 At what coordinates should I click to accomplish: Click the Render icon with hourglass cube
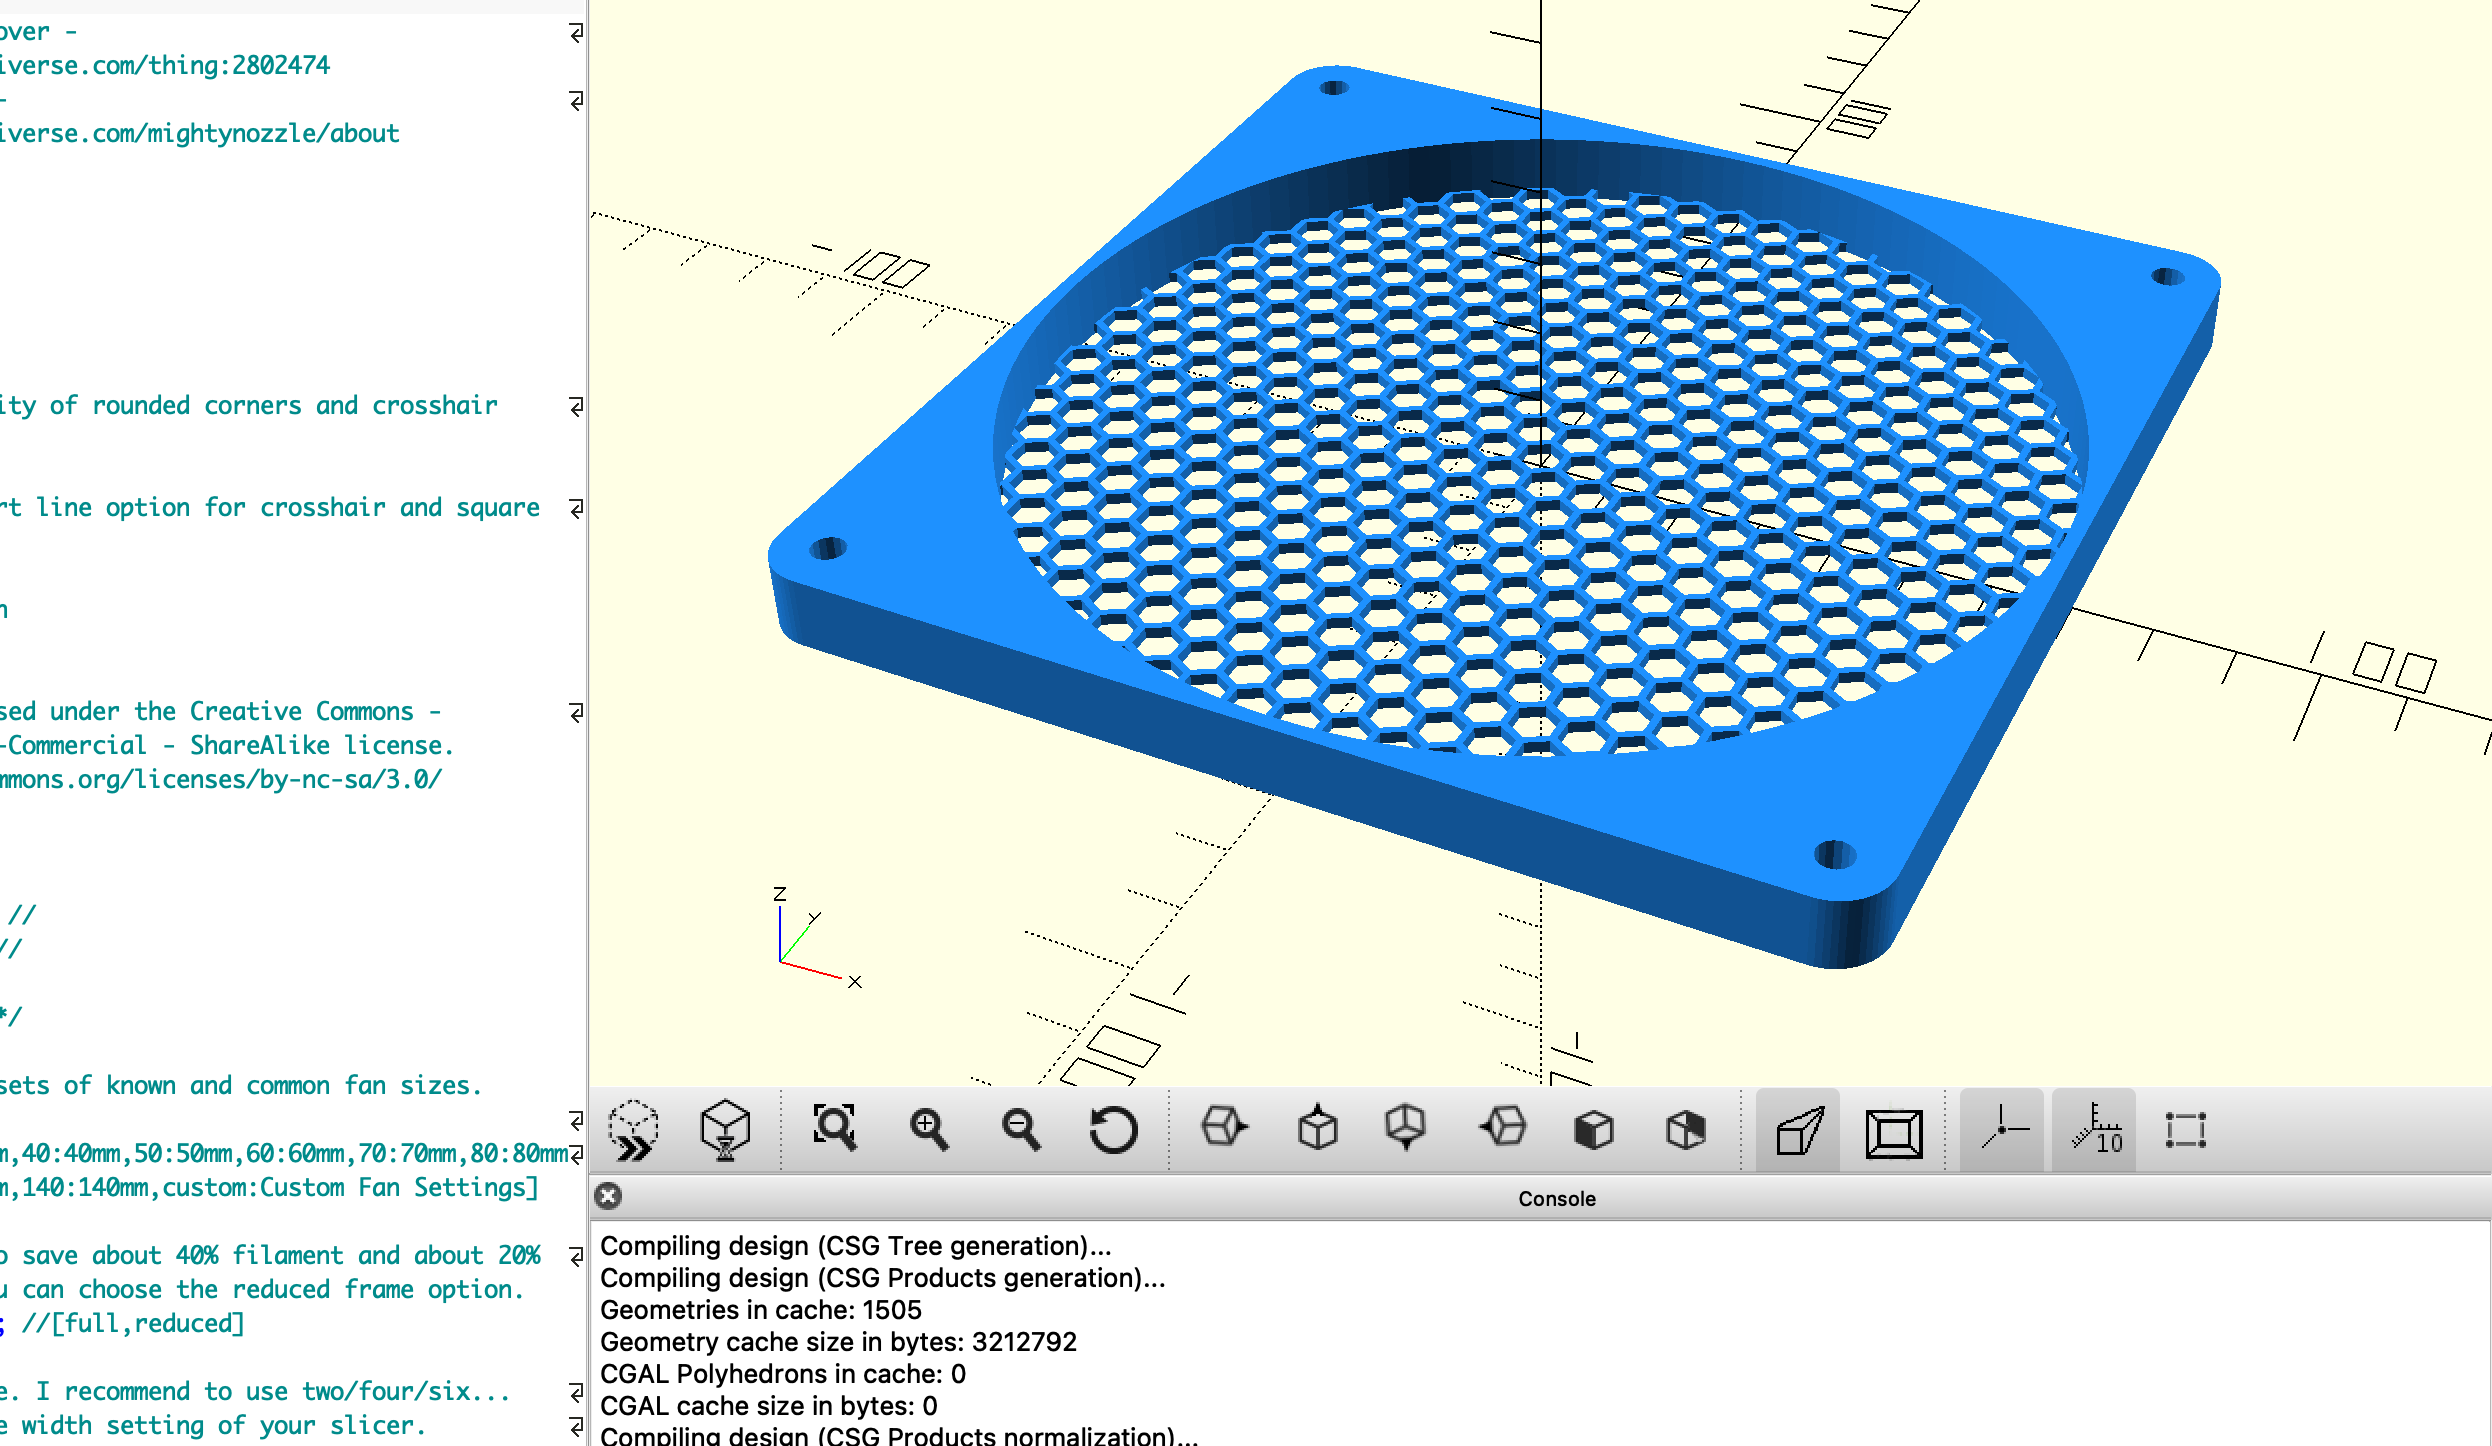click(726, 1130)
